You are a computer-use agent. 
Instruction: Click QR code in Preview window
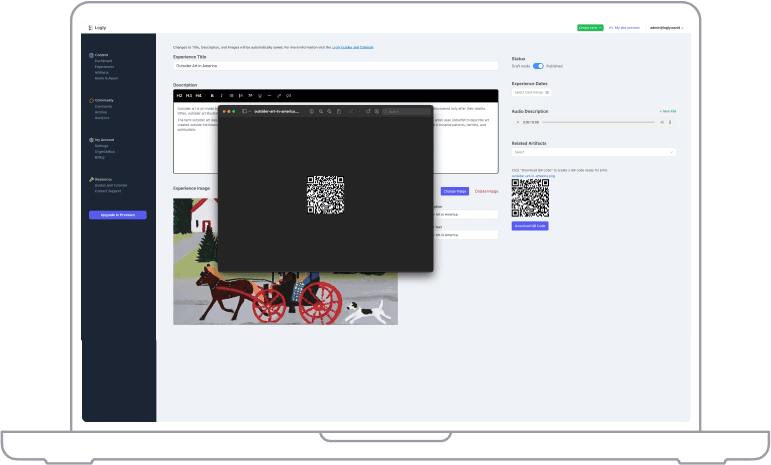coord(326,195)
